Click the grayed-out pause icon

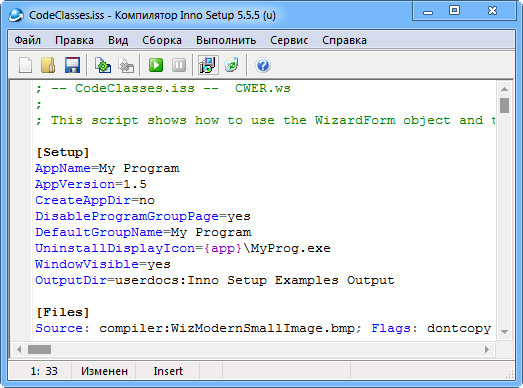click(x=179, y=65)
